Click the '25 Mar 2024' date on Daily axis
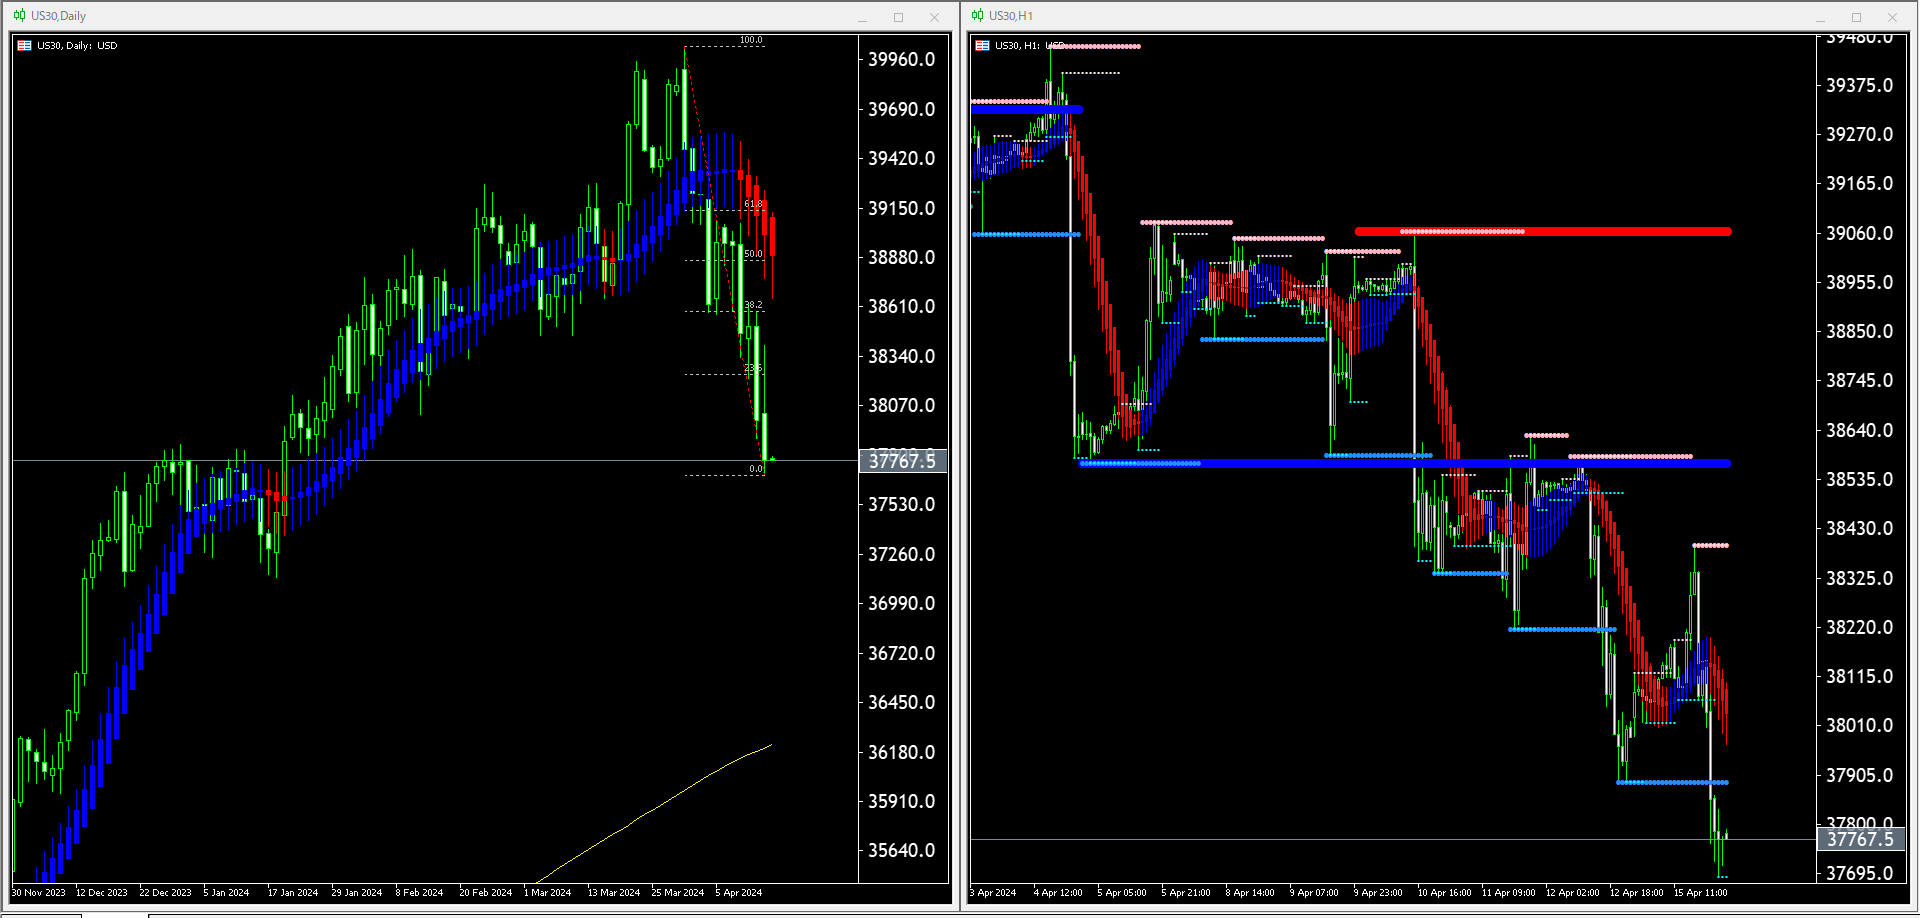Screen dimensions: 1920x918 click(x=678, y=893)
